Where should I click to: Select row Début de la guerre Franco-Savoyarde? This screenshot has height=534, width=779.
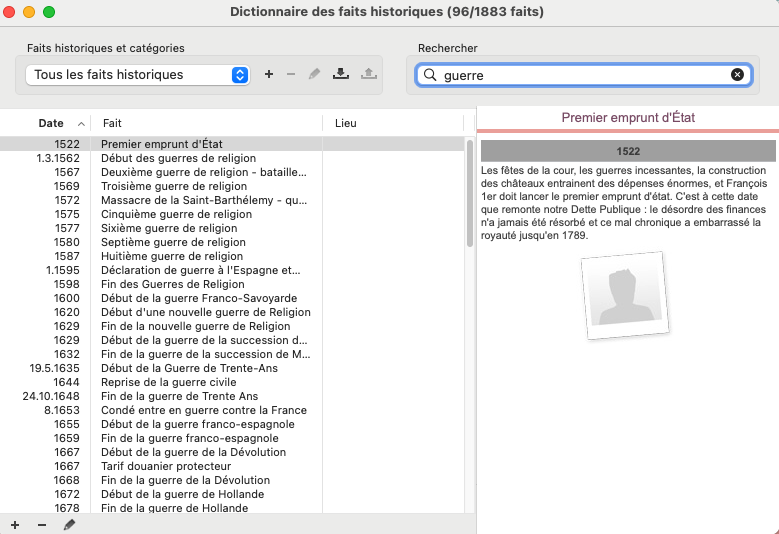pos(232,298)
